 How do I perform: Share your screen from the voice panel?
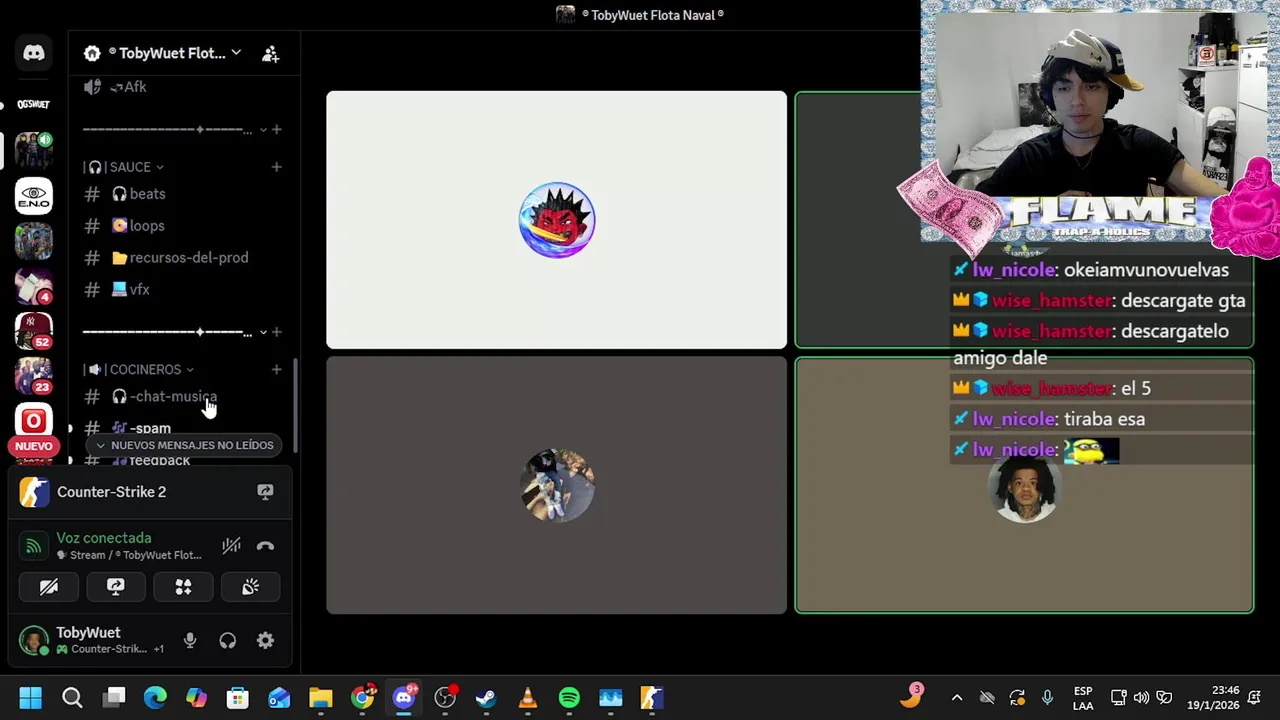[x=116, y=587]
